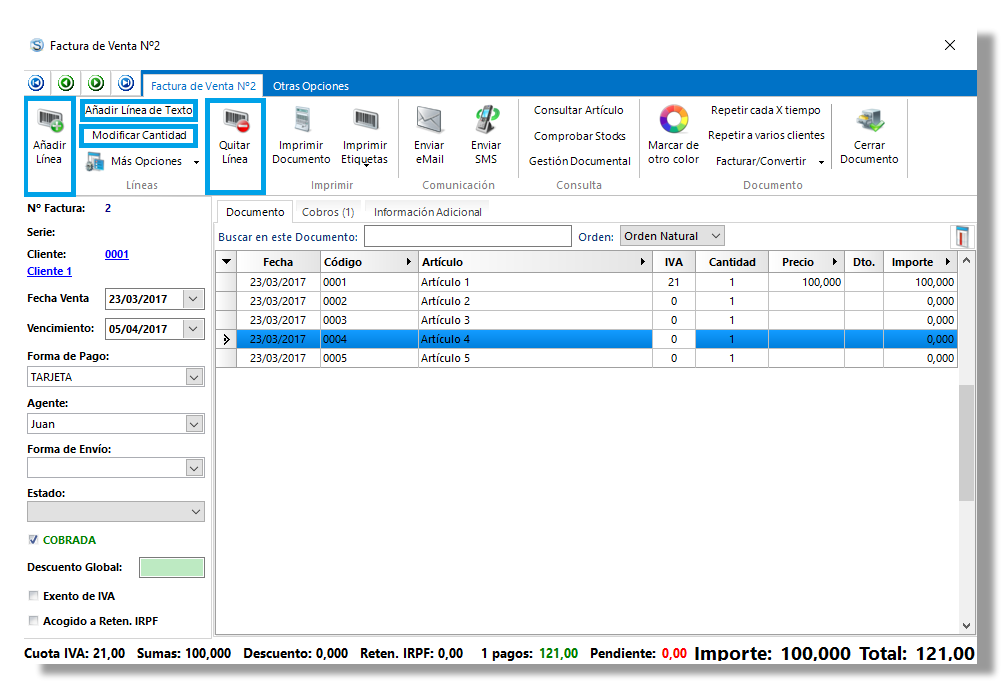Click Comprobar Stocks button
The image size is (1001, 688).
coord(579,136)
